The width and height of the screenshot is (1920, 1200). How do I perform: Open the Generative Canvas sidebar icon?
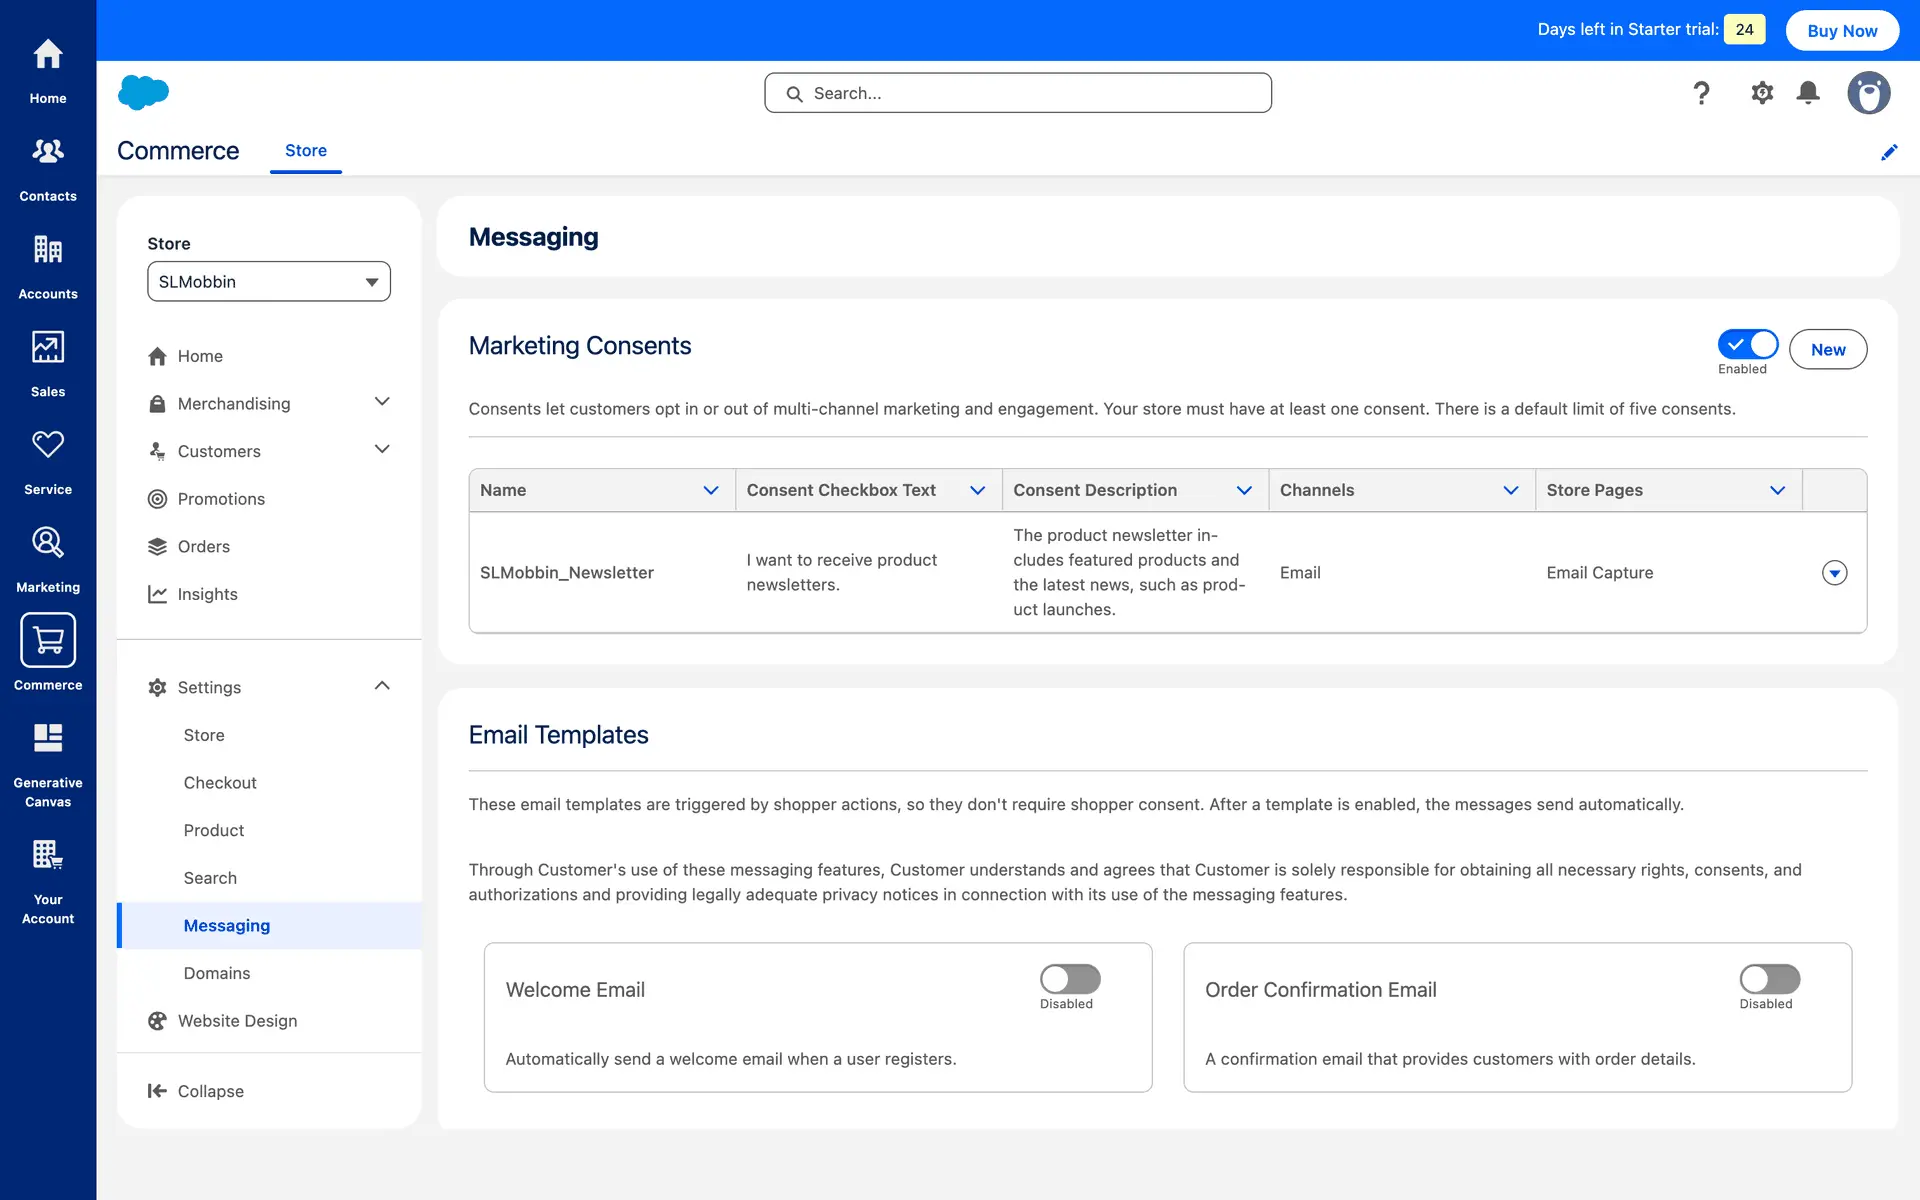click(48, 739)
